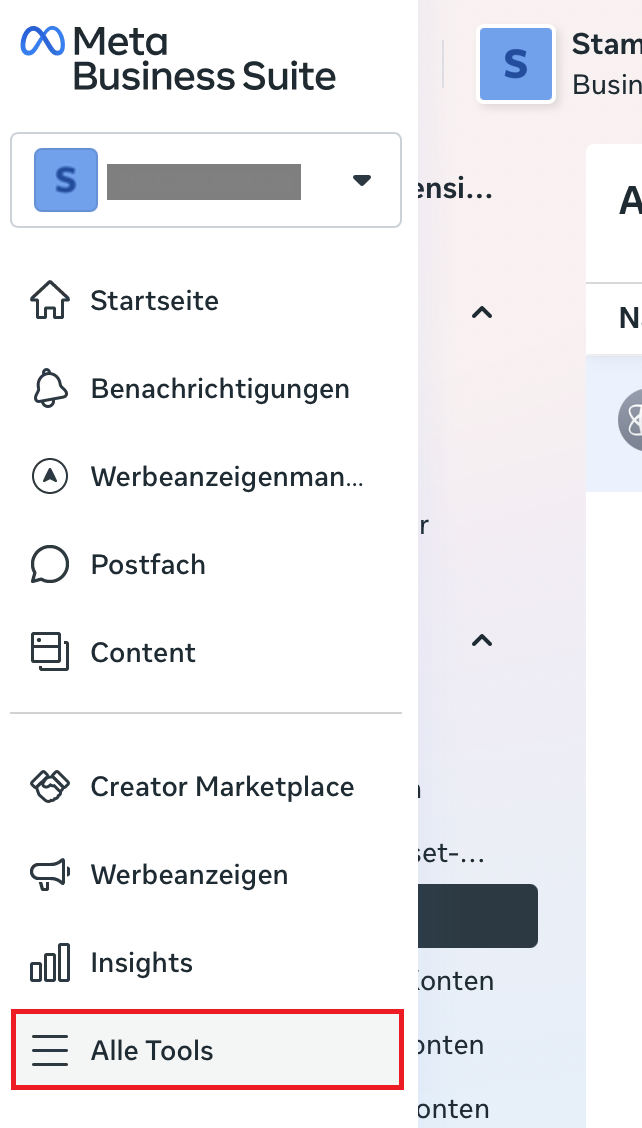
Task: Click the S business avatar in header
Action: coord(516,64)
